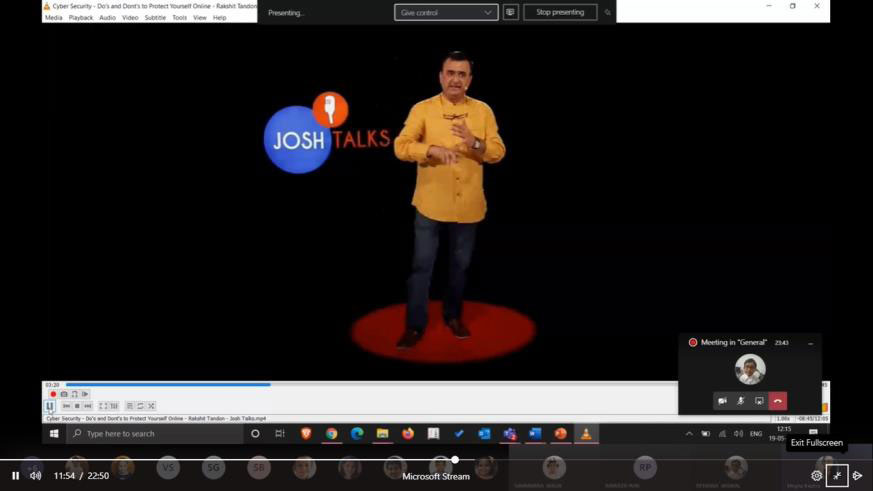Skip to next media in VLC
This screenshot has height=491, width=873.
88,406
